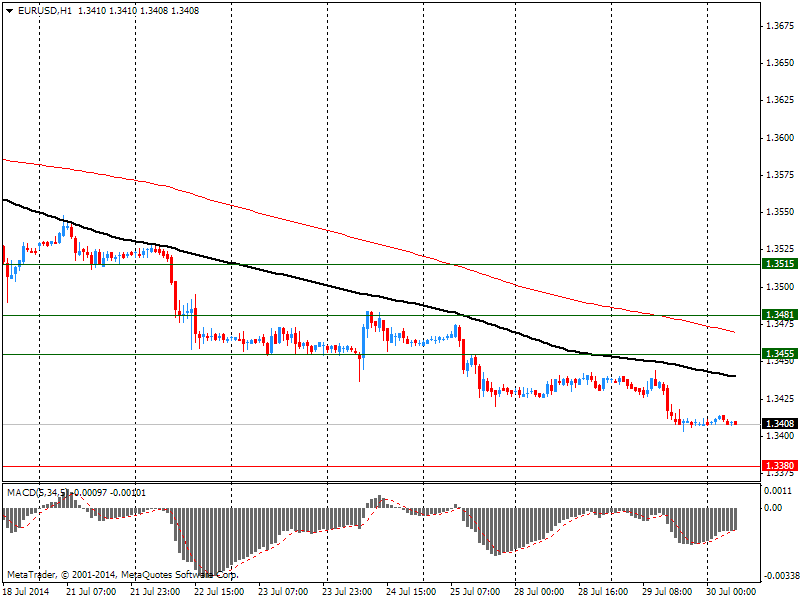Select the 1.3525 price scale value
Viewport: 800px width, 600px height.
tap(781, 249)
